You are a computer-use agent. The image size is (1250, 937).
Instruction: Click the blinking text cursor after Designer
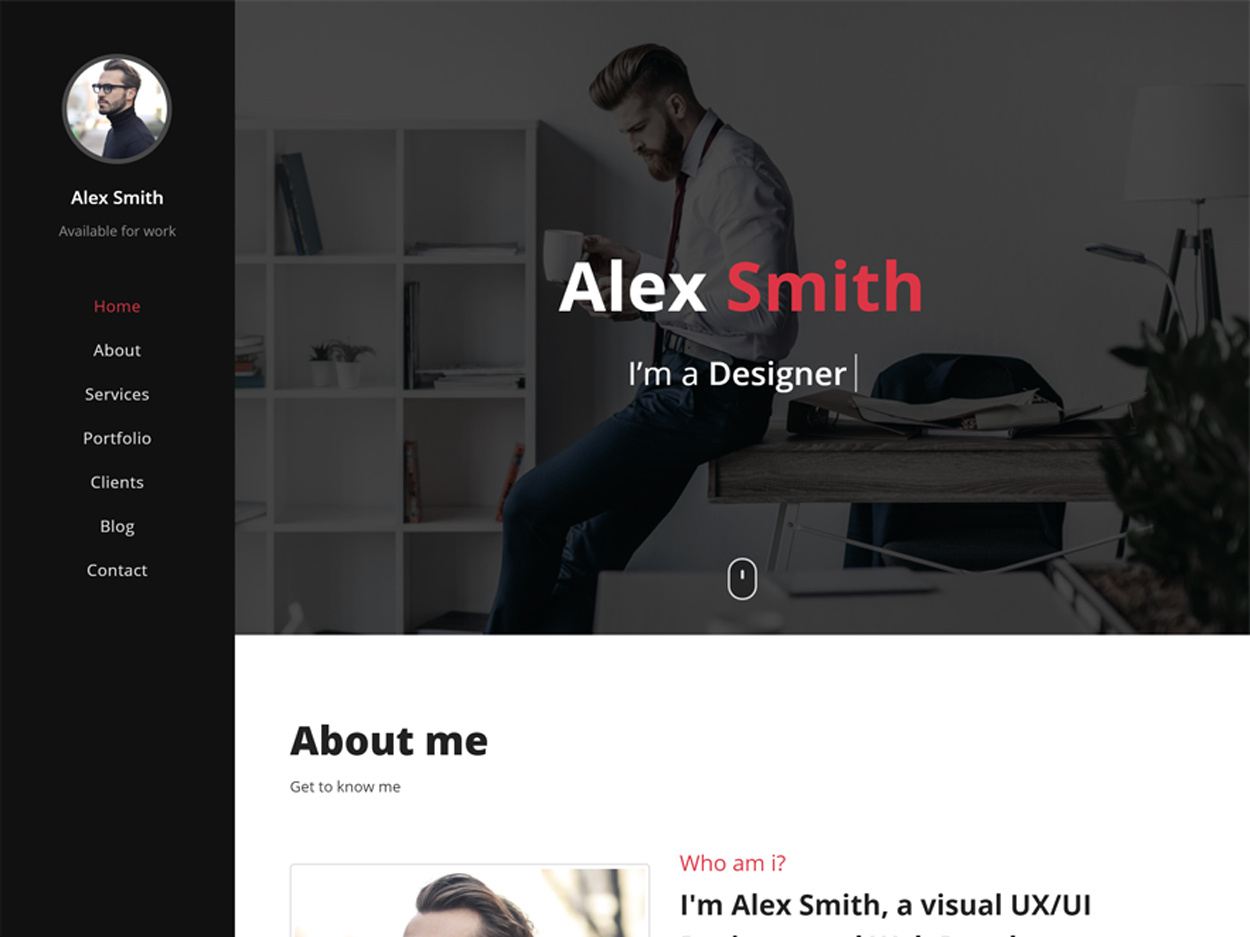tap(856, 372)
